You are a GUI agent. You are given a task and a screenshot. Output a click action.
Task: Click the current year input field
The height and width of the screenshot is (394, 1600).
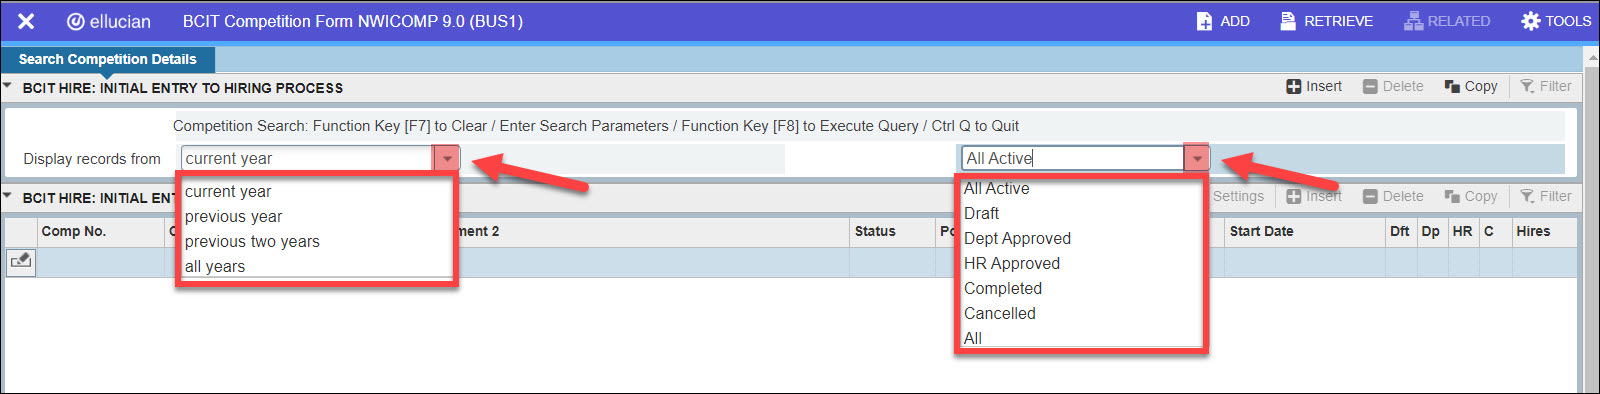[306, 158]
